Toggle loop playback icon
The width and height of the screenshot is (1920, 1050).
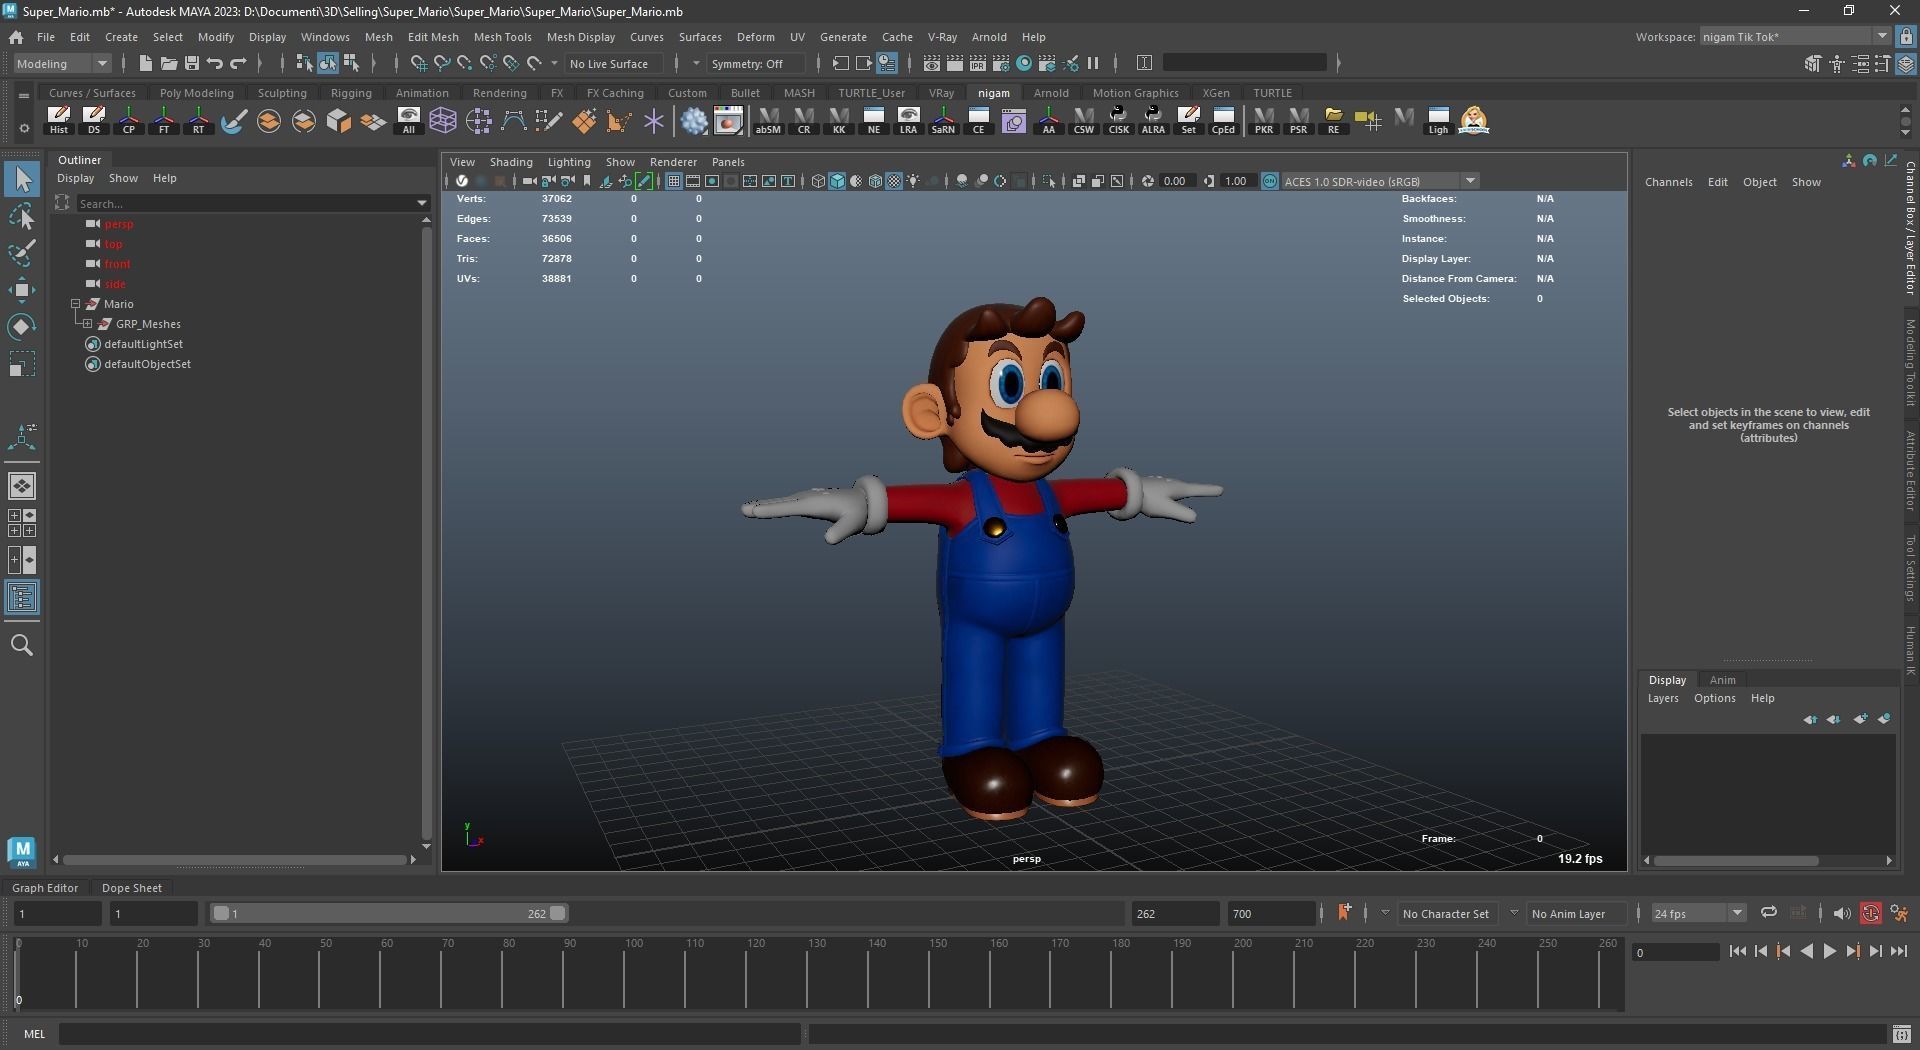point(1768,912)
